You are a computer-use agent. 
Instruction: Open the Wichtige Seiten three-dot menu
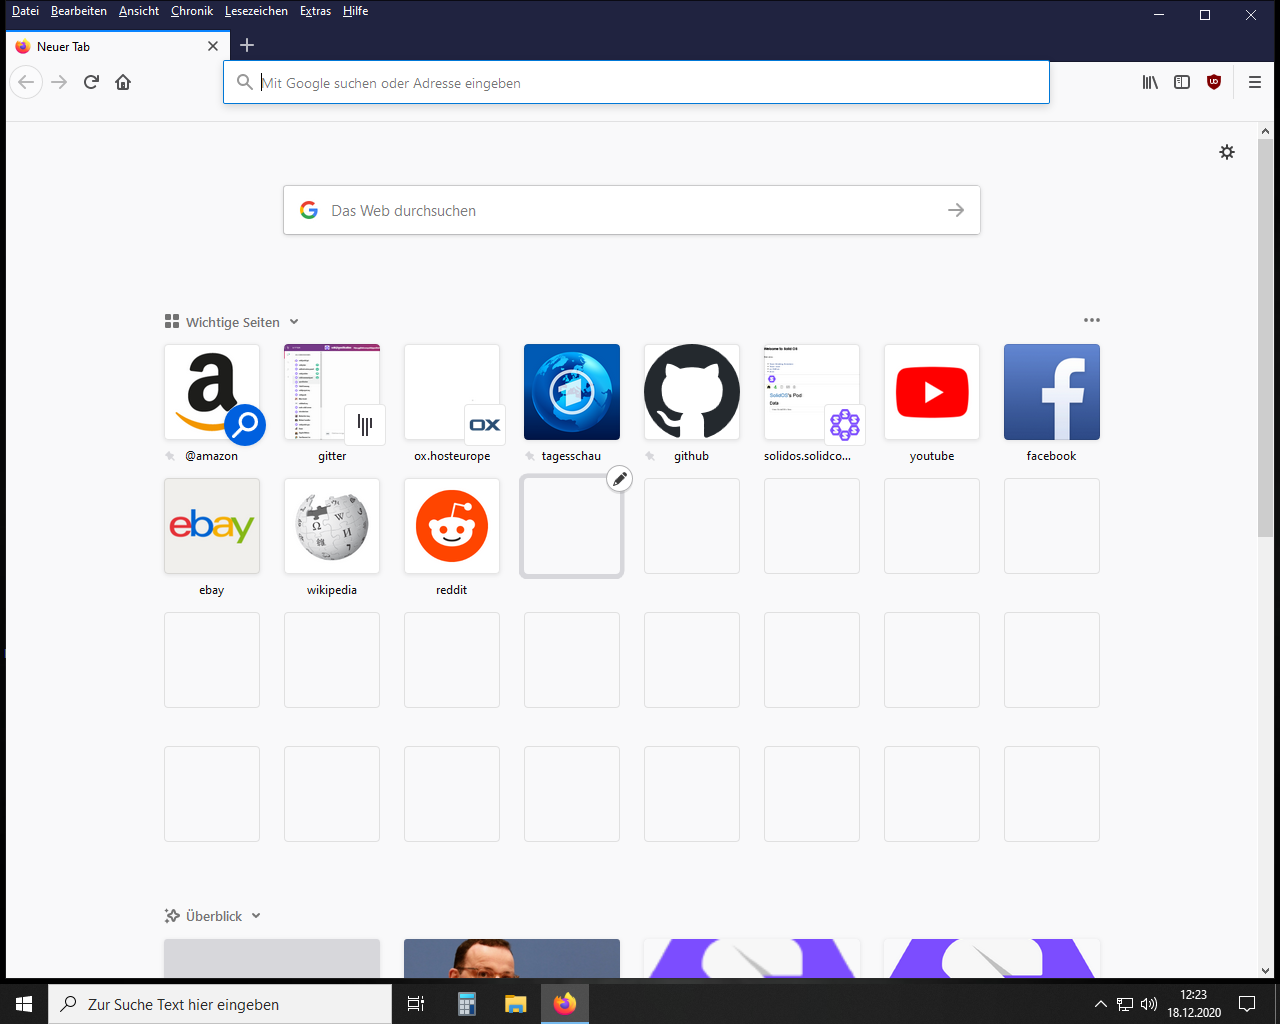[1091, 320]
